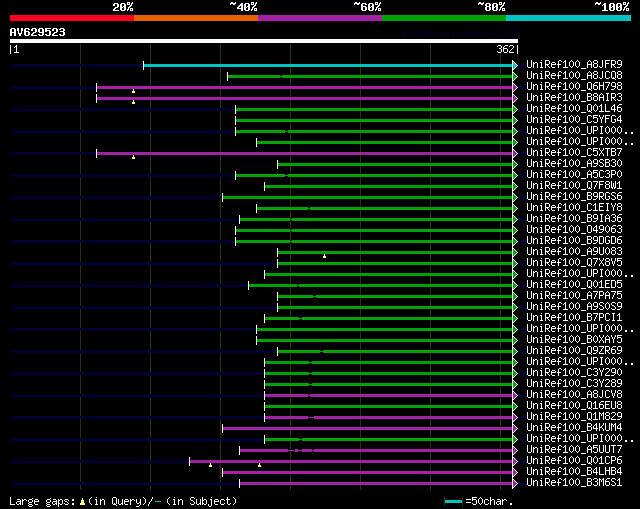Viewport: 640px width, 509px height.
Task: Open hit UniRef100_Q01L46
Action: point(574,109)
